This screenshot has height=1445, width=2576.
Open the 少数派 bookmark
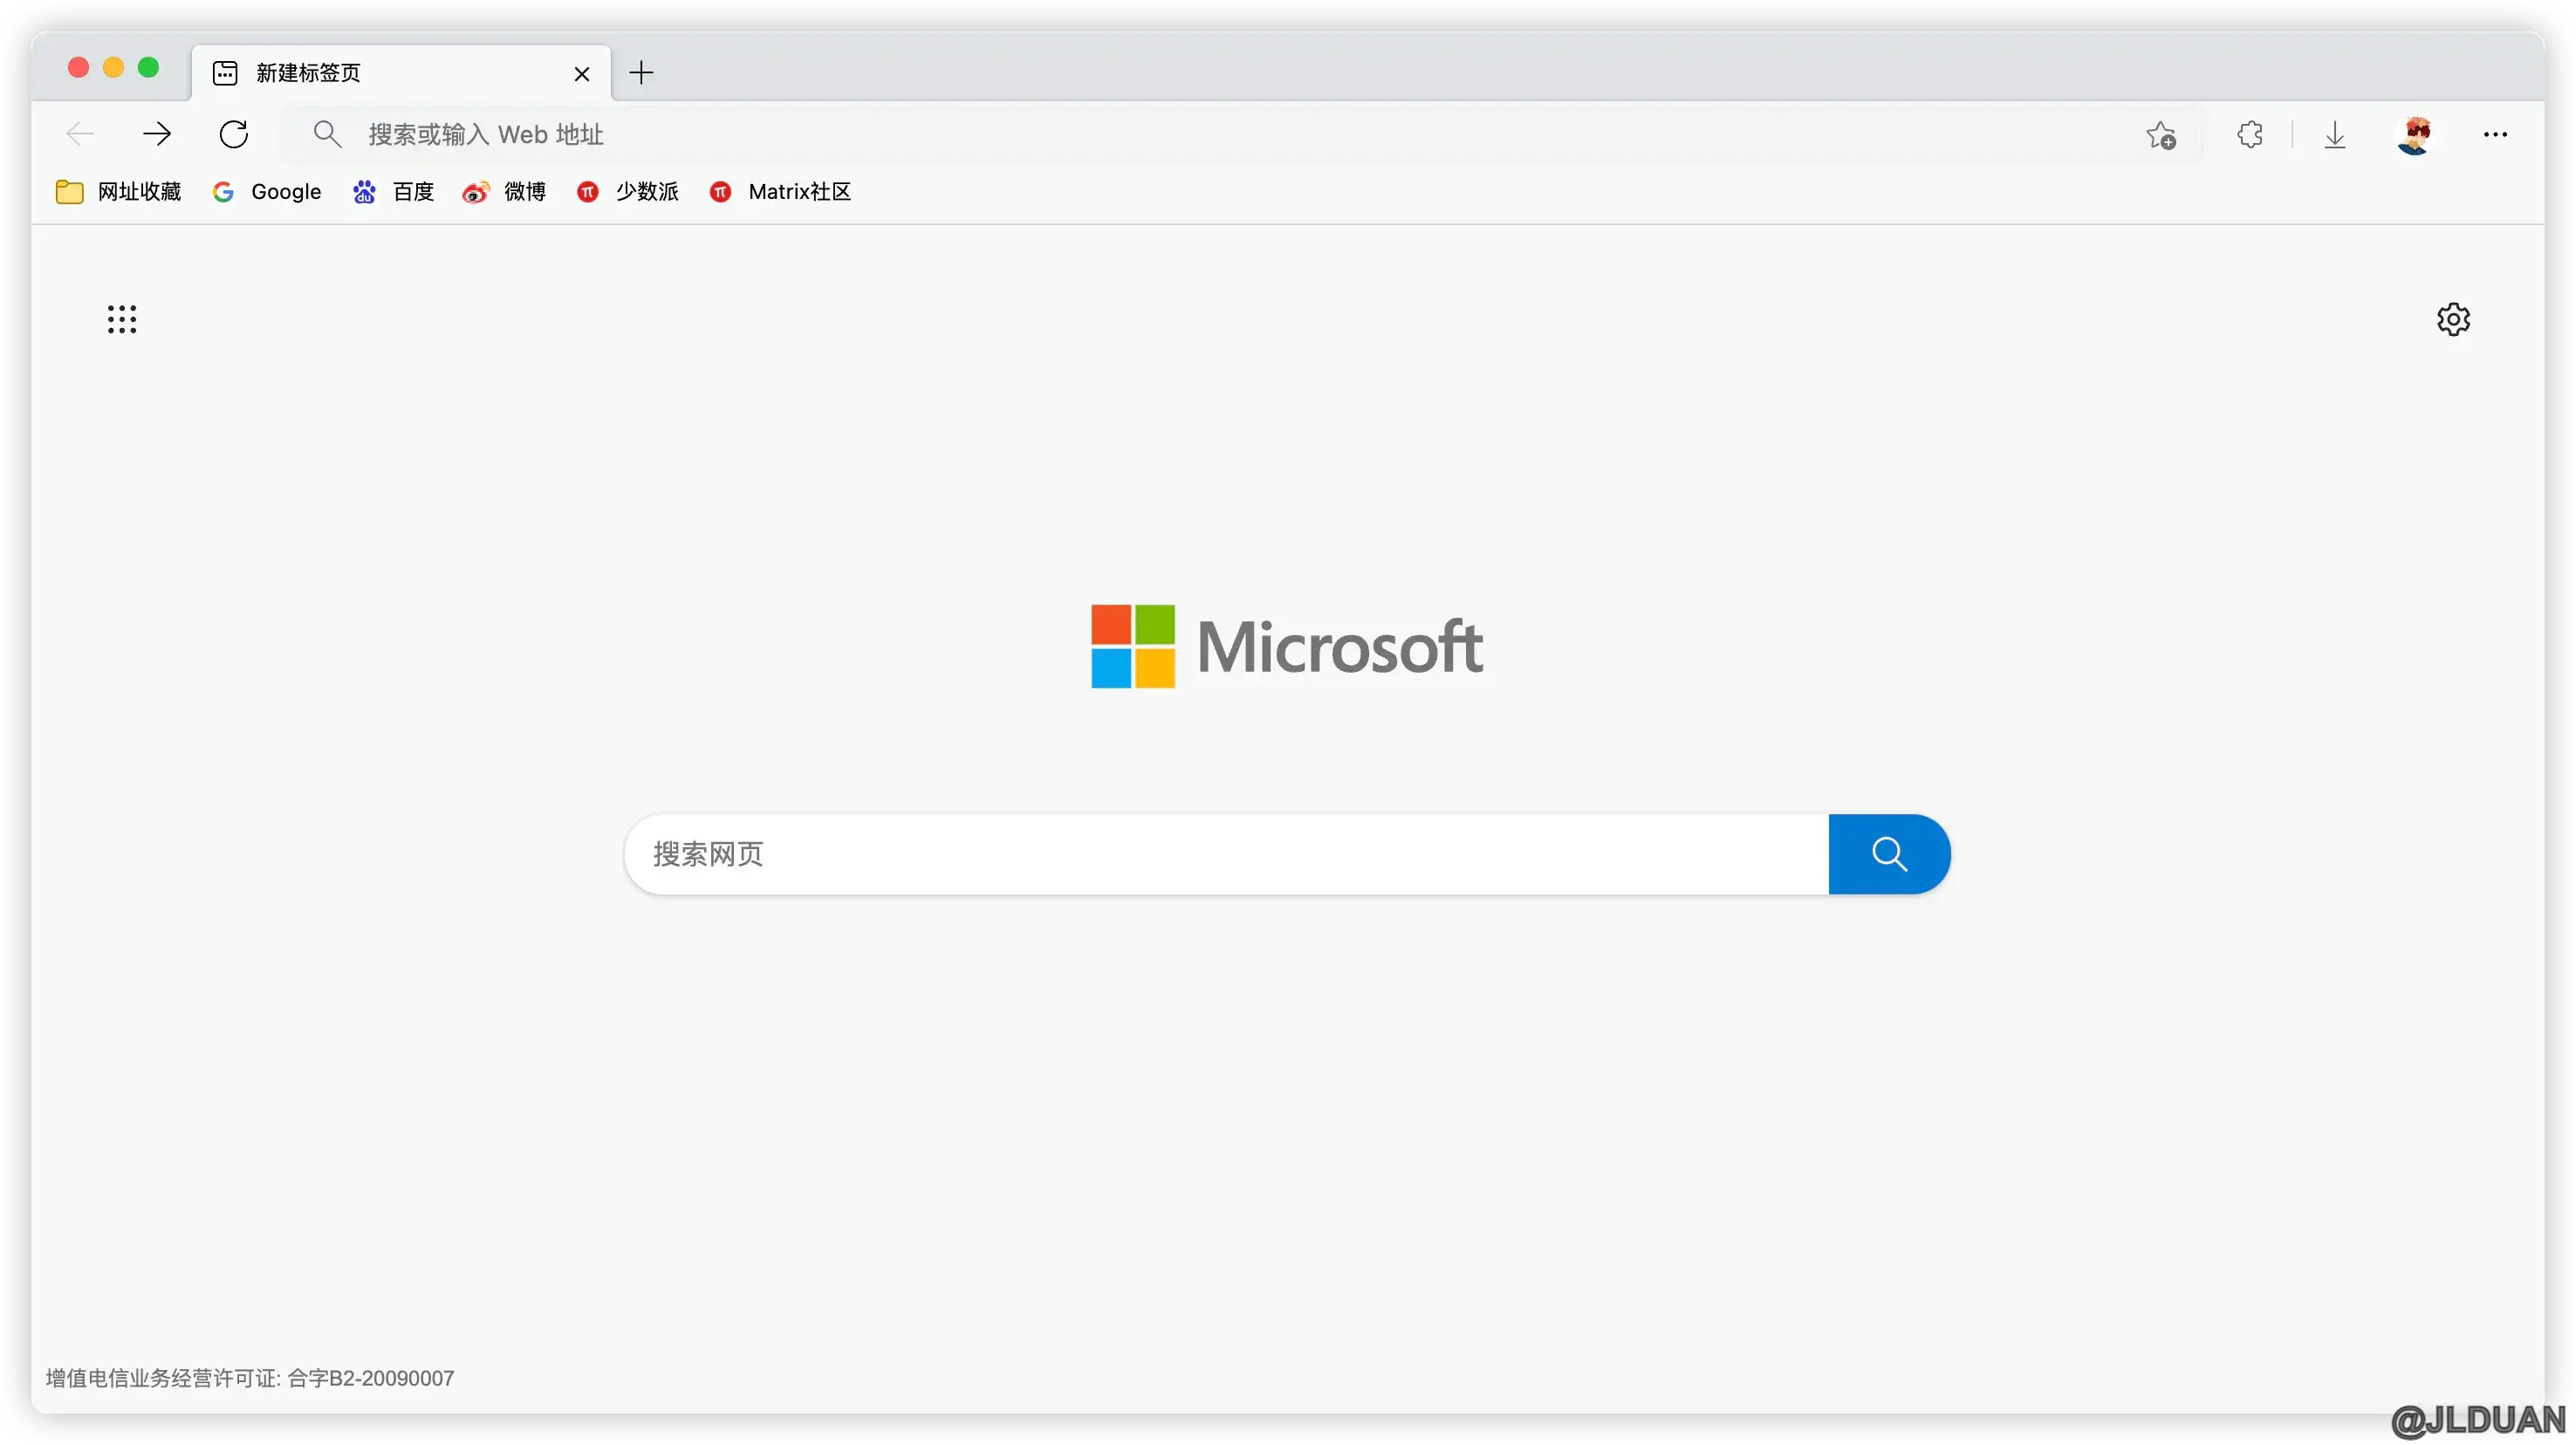click(x=627, y=191)
